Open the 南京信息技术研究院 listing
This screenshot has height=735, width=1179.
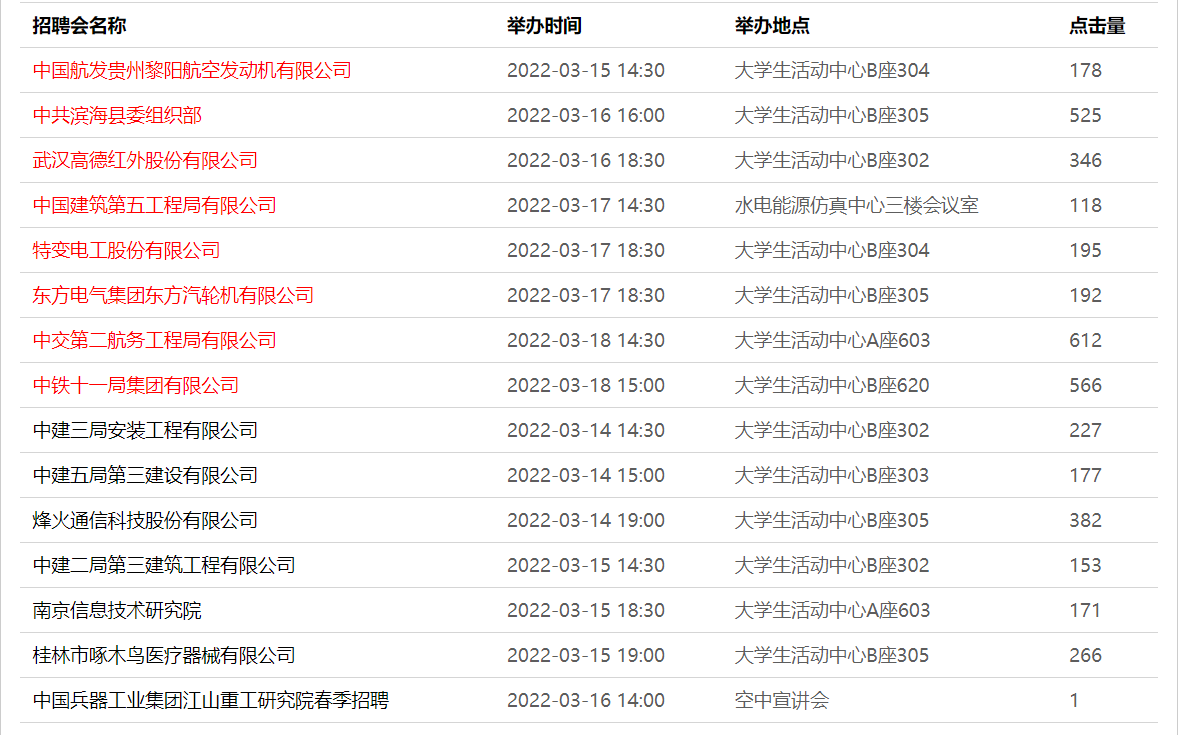117,611
